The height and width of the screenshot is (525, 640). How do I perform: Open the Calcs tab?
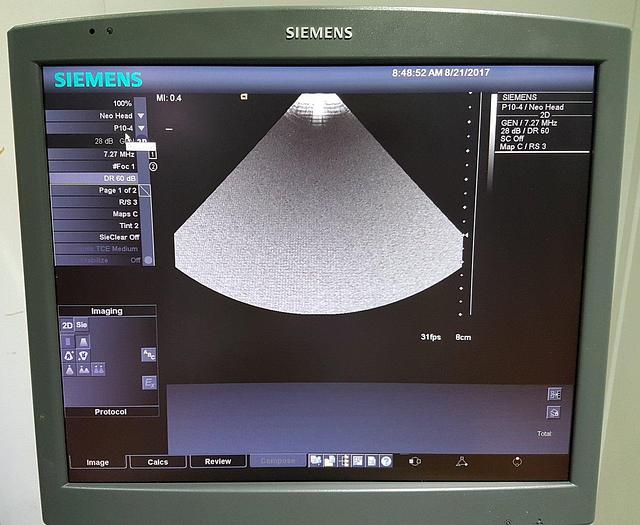pos(158,462)
